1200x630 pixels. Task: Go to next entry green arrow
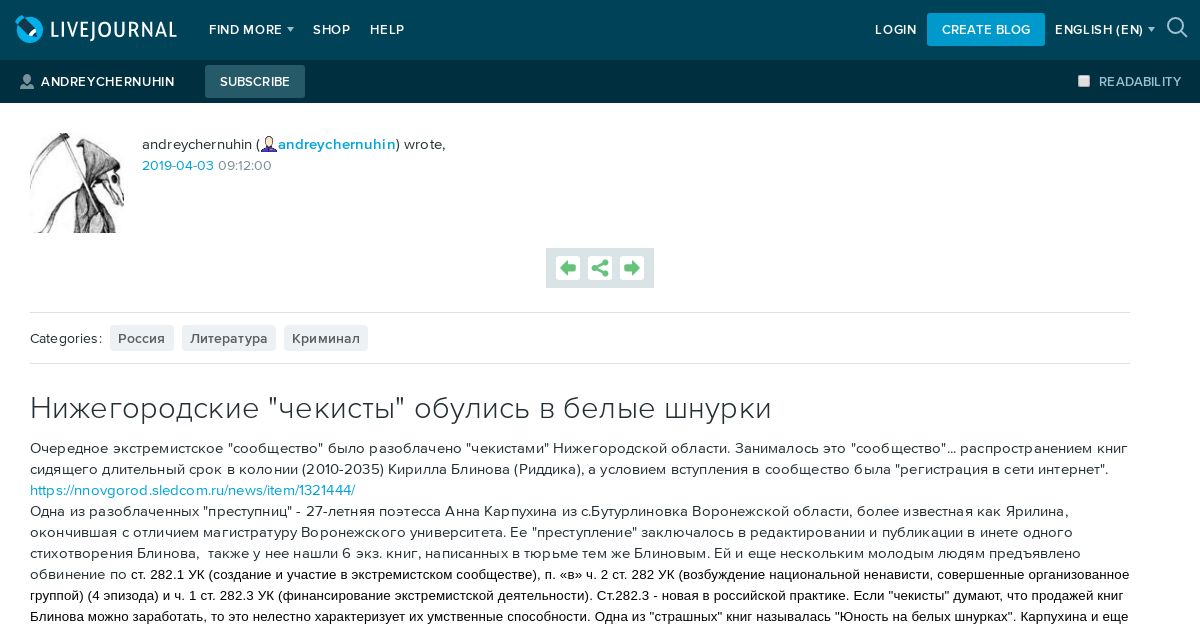tap(632, 268)
